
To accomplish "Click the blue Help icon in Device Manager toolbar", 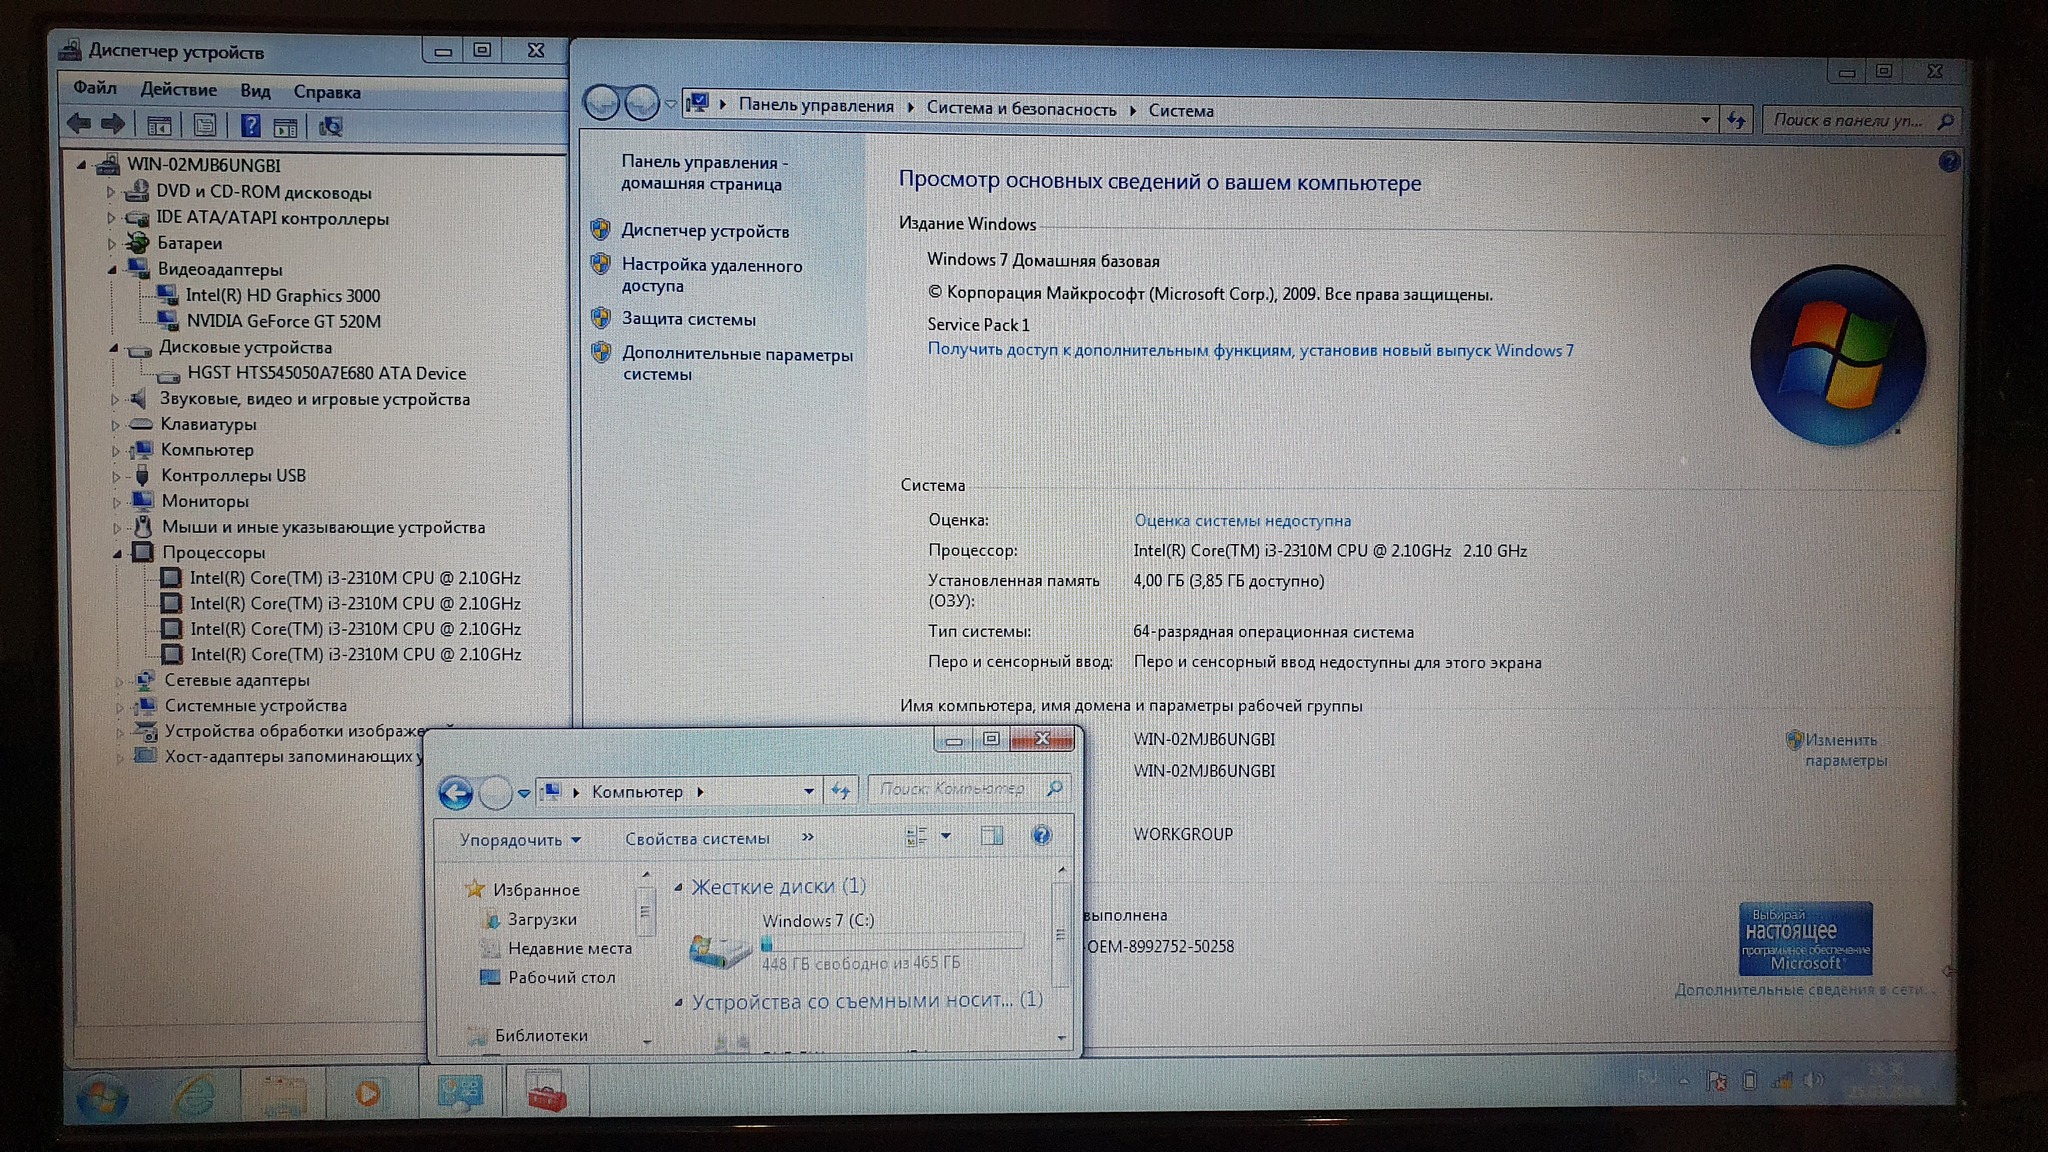I will (250, 126).
